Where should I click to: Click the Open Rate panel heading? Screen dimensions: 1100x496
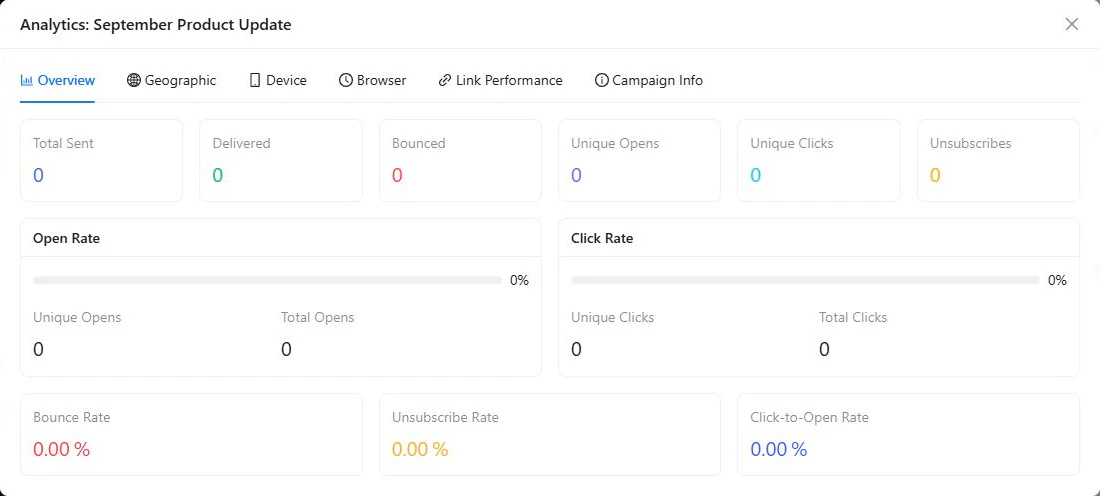67,239
